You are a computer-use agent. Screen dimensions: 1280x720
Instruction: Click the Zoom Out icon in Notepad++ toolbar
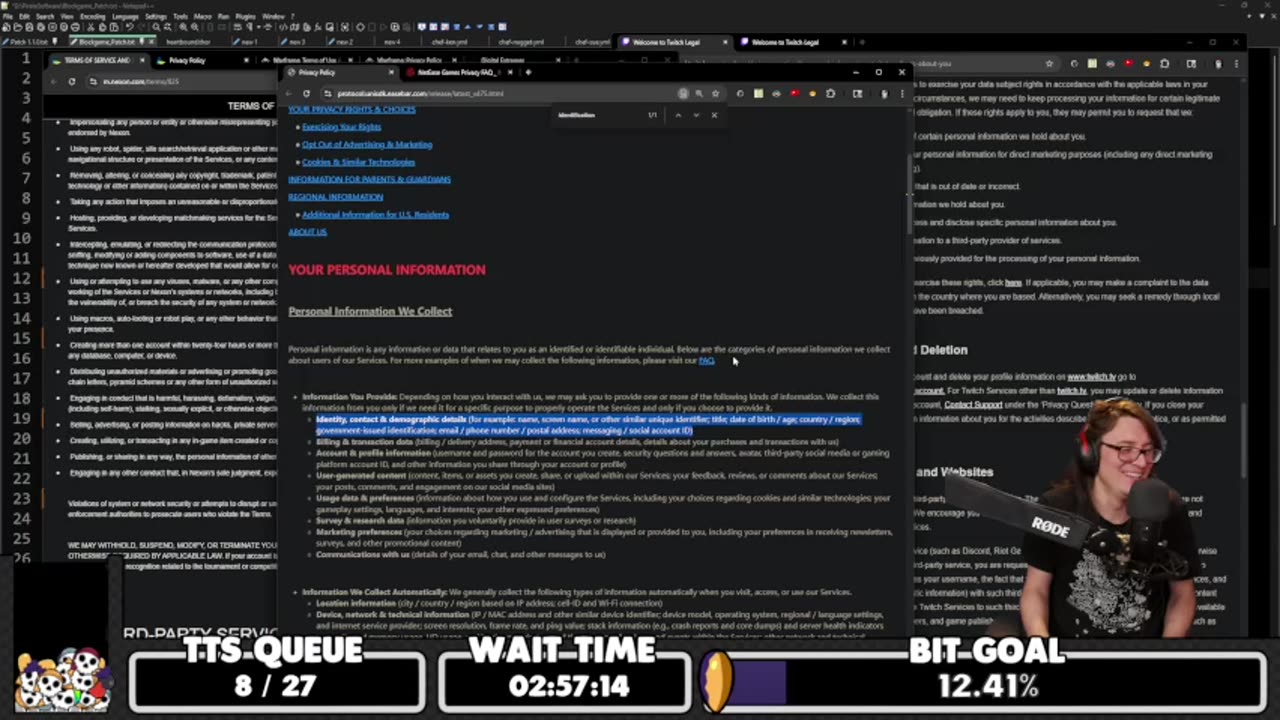coord(196,27)
